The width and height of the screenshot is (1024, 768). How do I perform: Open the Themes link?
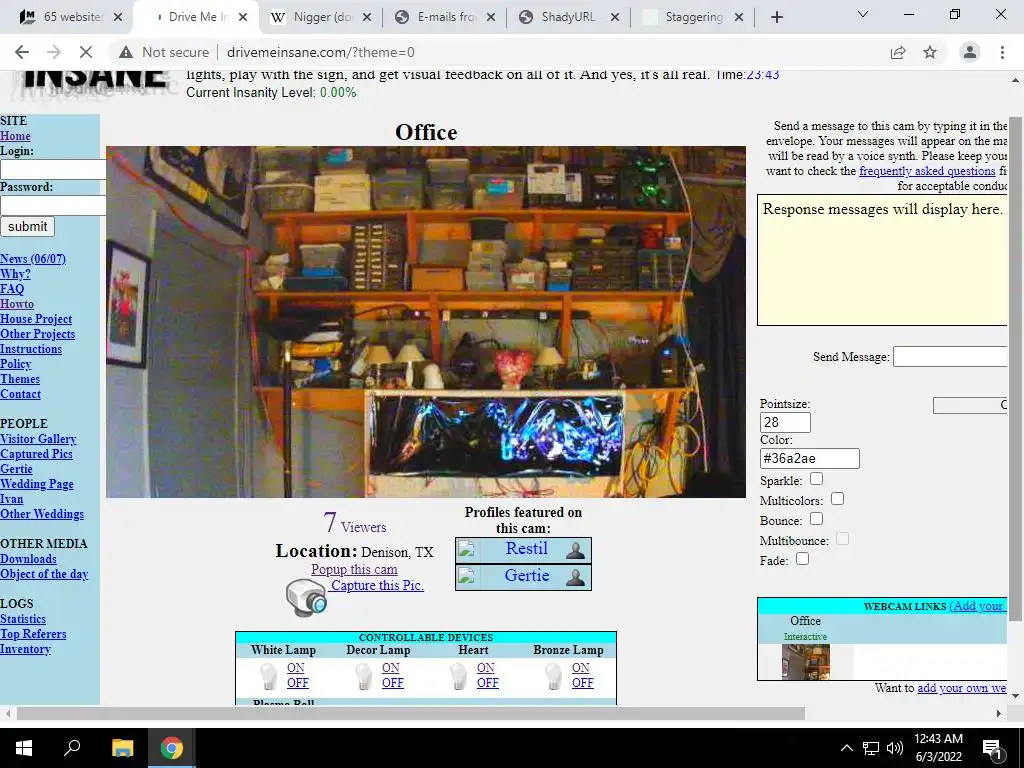(x=20, y=379)
